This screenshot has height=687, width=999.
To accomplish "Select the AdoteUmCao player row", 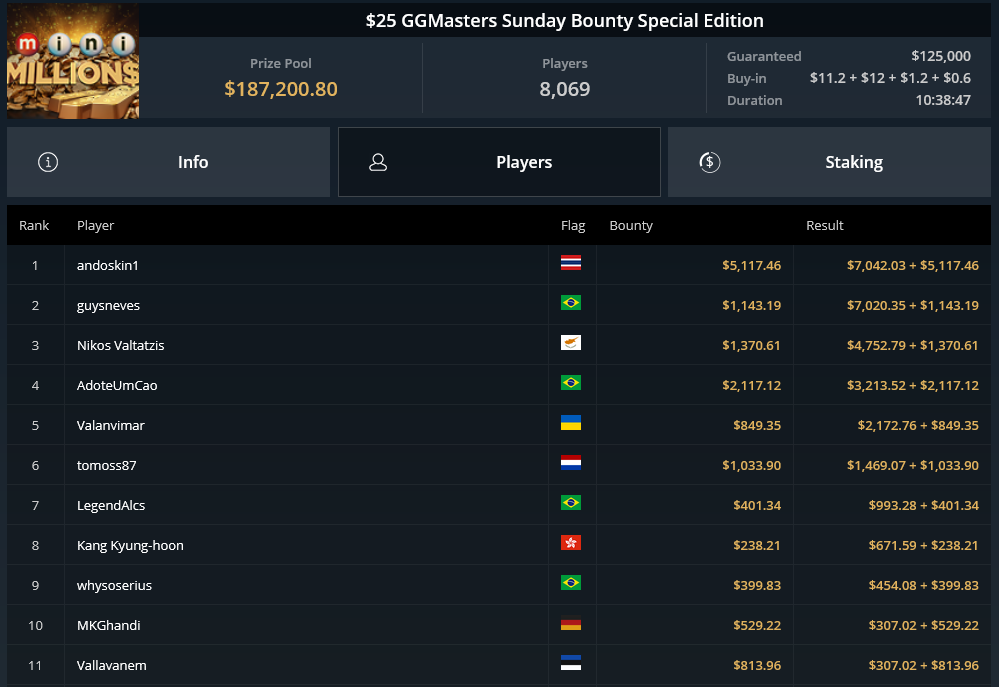I will (499, 385).
